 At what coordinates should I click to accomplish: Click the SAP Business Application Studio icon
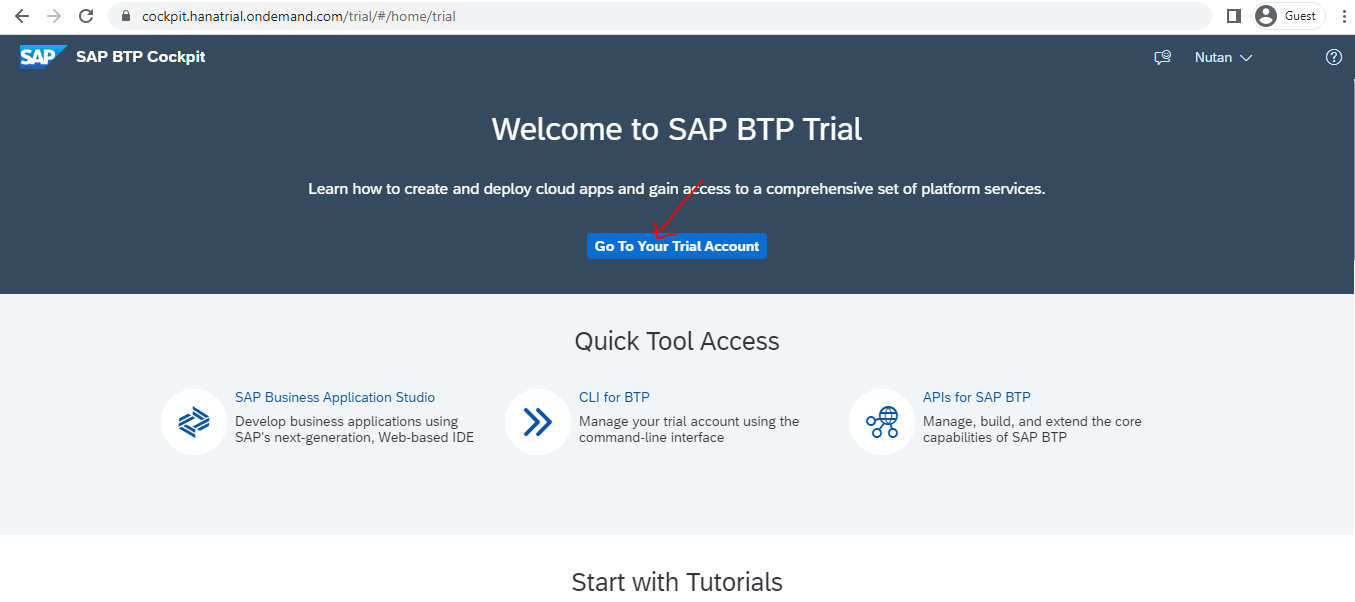coord(194,422)
